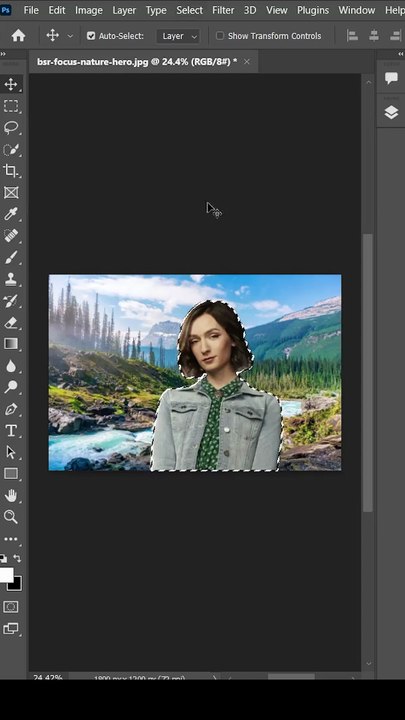Viewport: 405px width, 720px height.
Task: Select the Path Selection tool
Action: (x=11, y=452)
